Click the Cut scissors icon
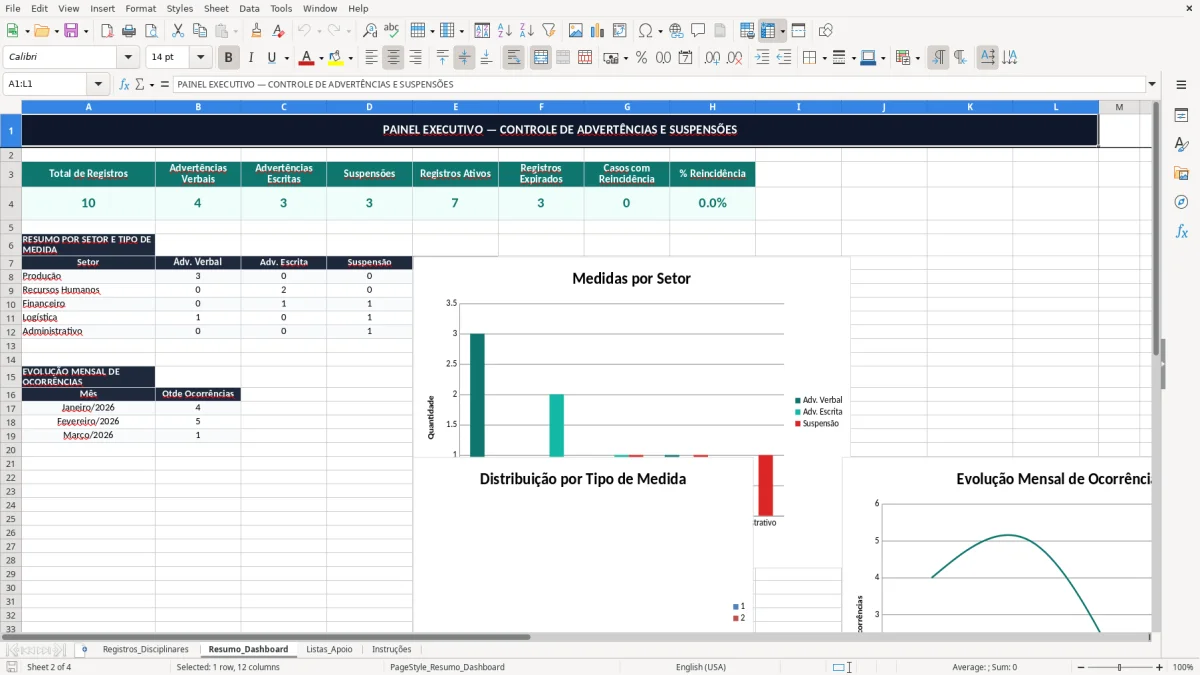 (x=177, y=31)
